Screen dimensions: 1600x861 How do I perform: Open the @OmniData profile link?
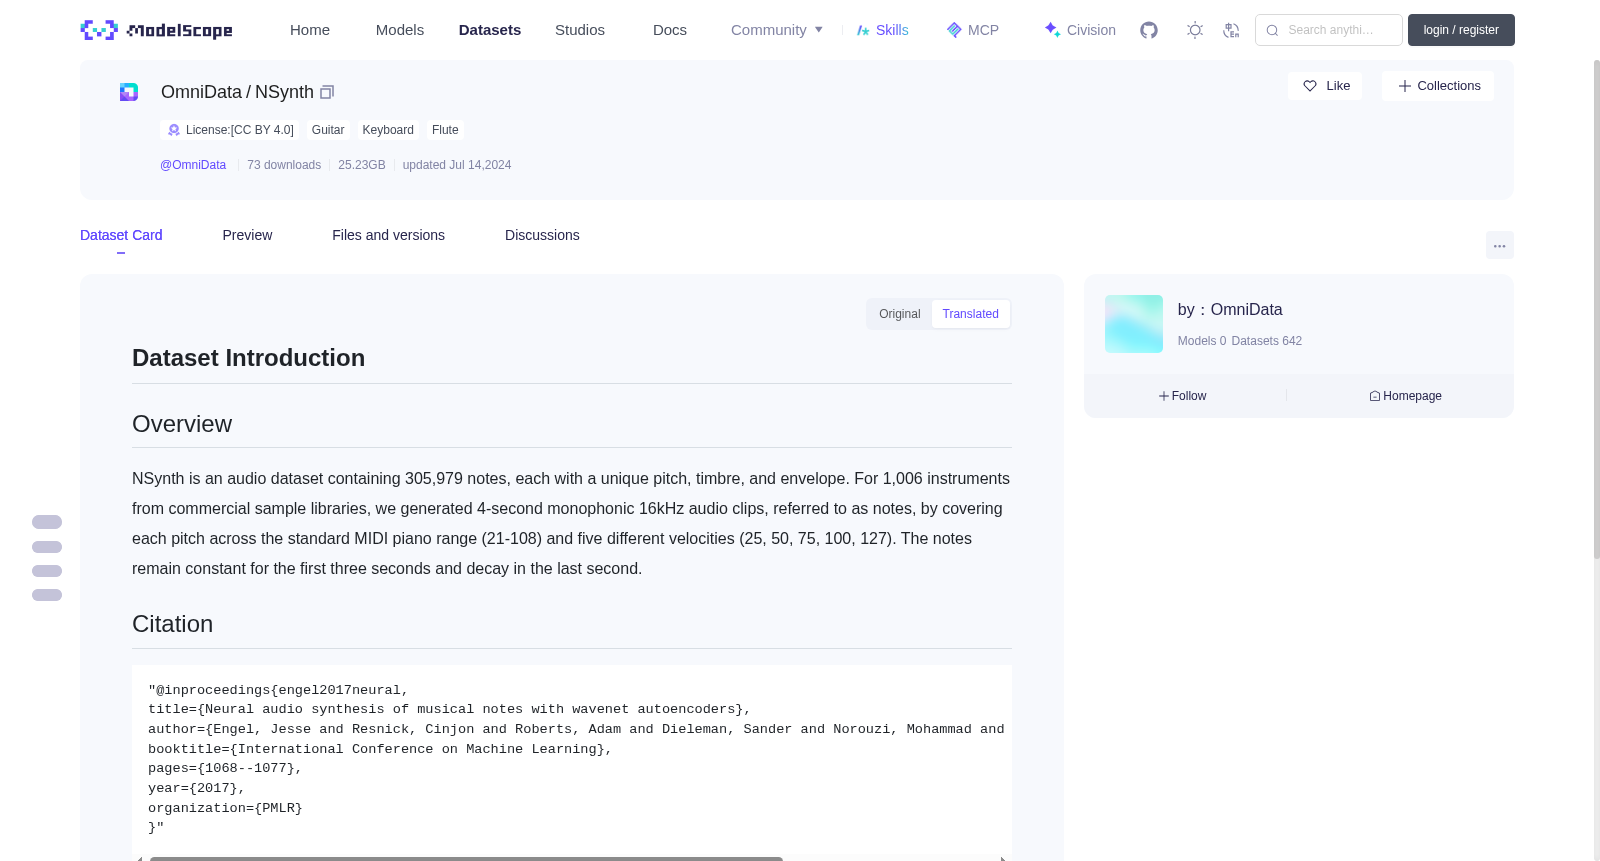pyautogui.click(x=193, y=165)
